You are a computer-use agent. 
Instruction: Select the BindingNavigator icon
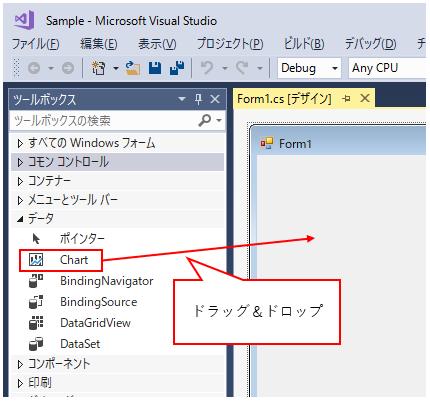(36, 281)
